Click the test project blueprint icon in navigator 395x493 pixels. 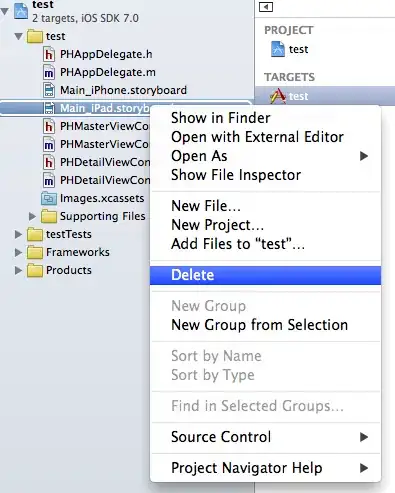21,11
